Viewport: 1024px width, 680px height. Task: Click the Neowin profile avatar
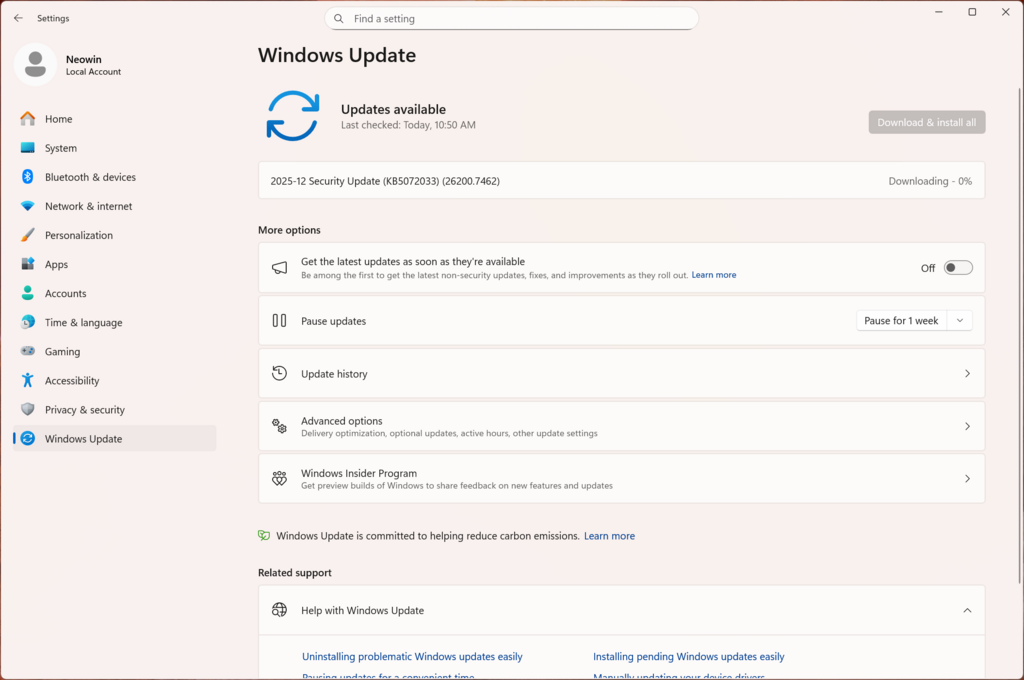35,65
